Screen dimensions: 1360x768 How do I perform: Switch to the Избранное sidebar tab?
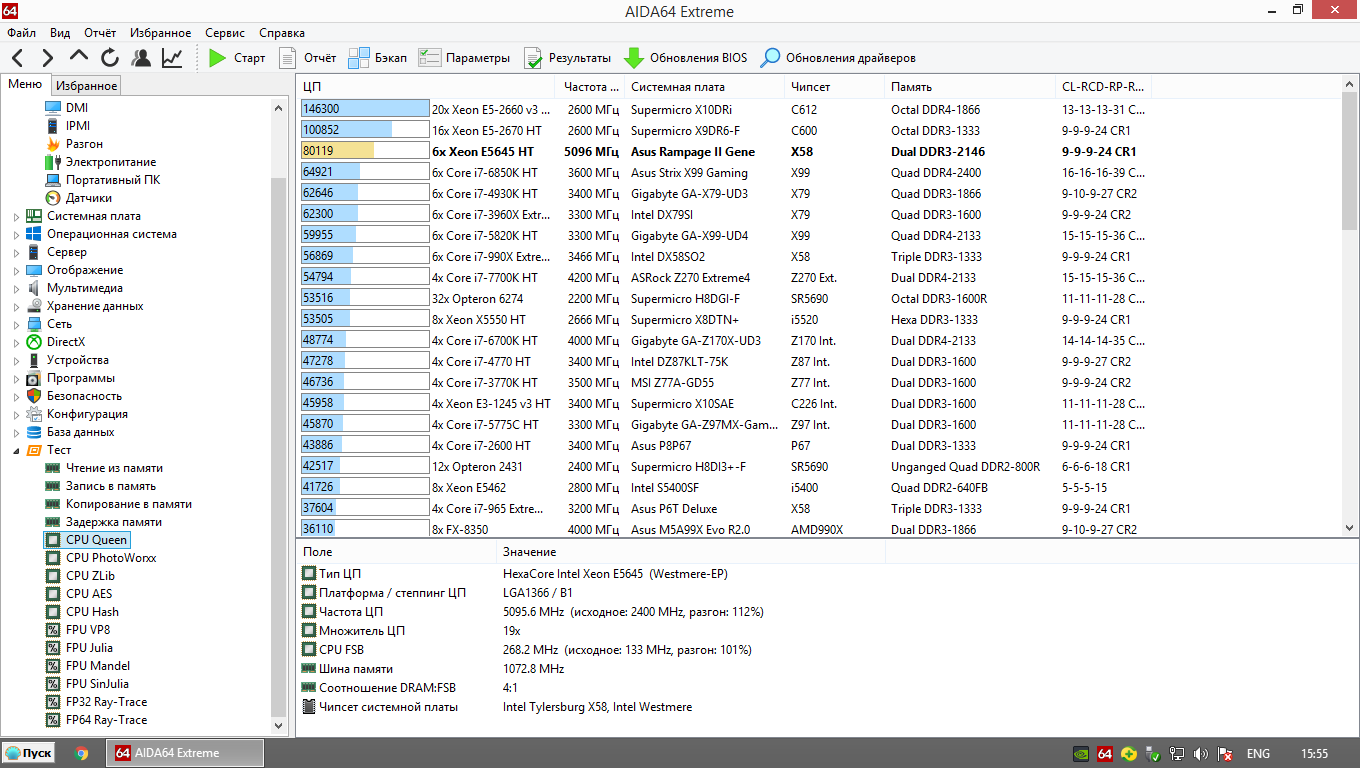click(86, 86)
